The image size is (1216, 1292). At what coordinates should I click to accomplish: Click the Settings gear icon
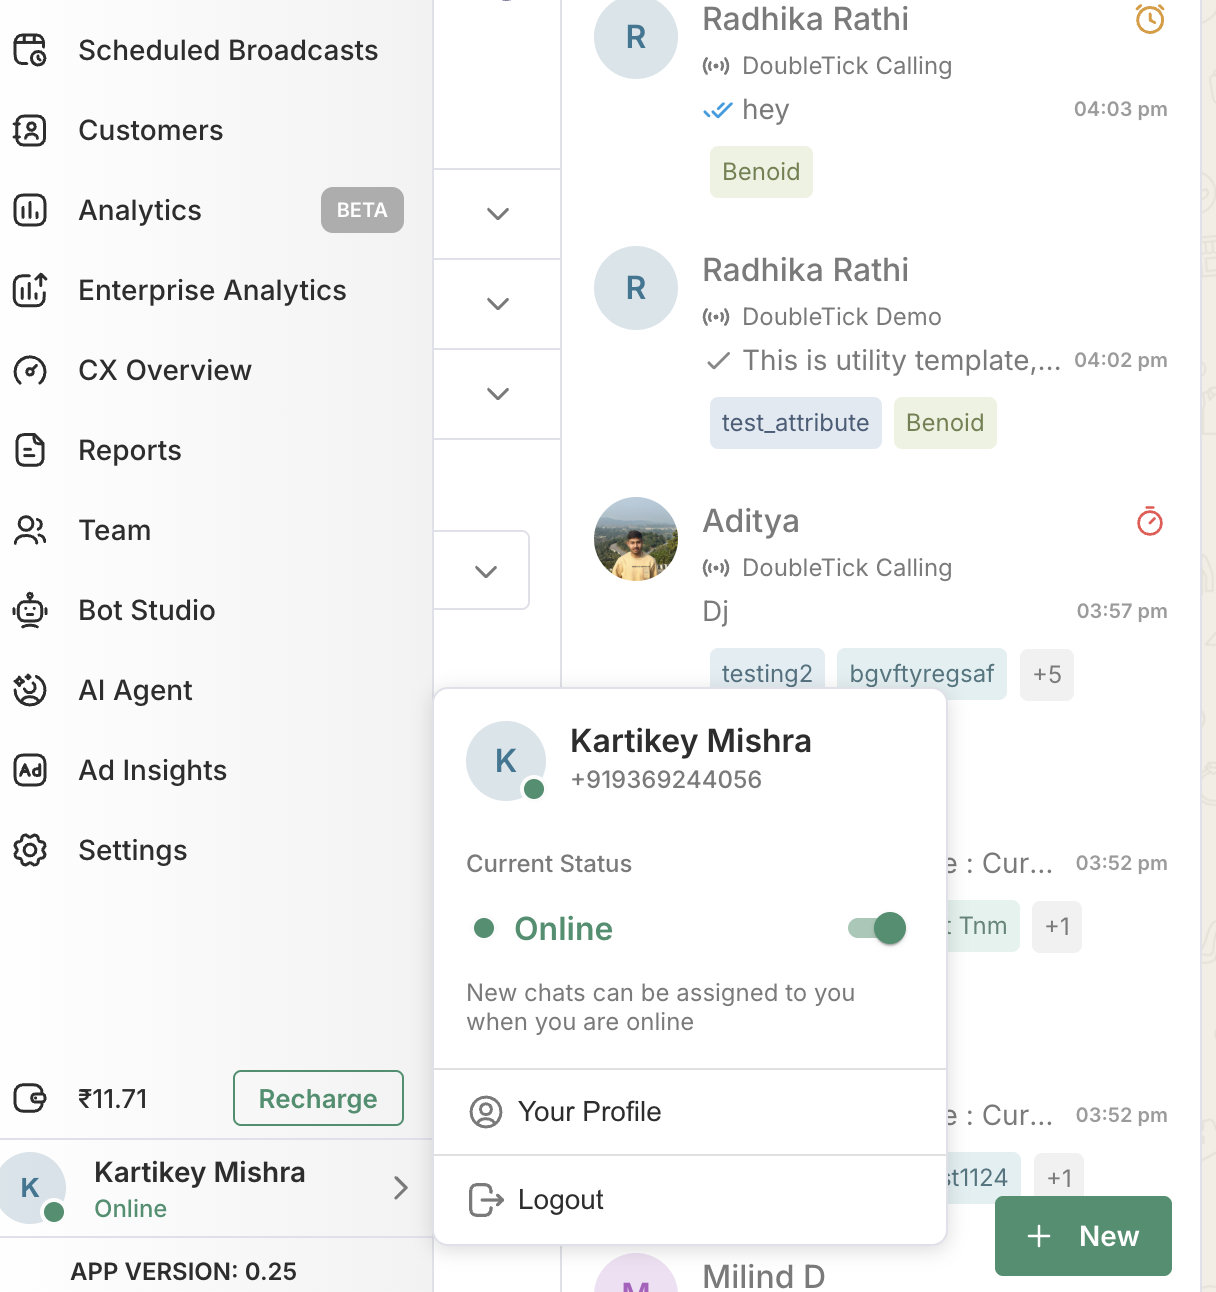point(30,850)
